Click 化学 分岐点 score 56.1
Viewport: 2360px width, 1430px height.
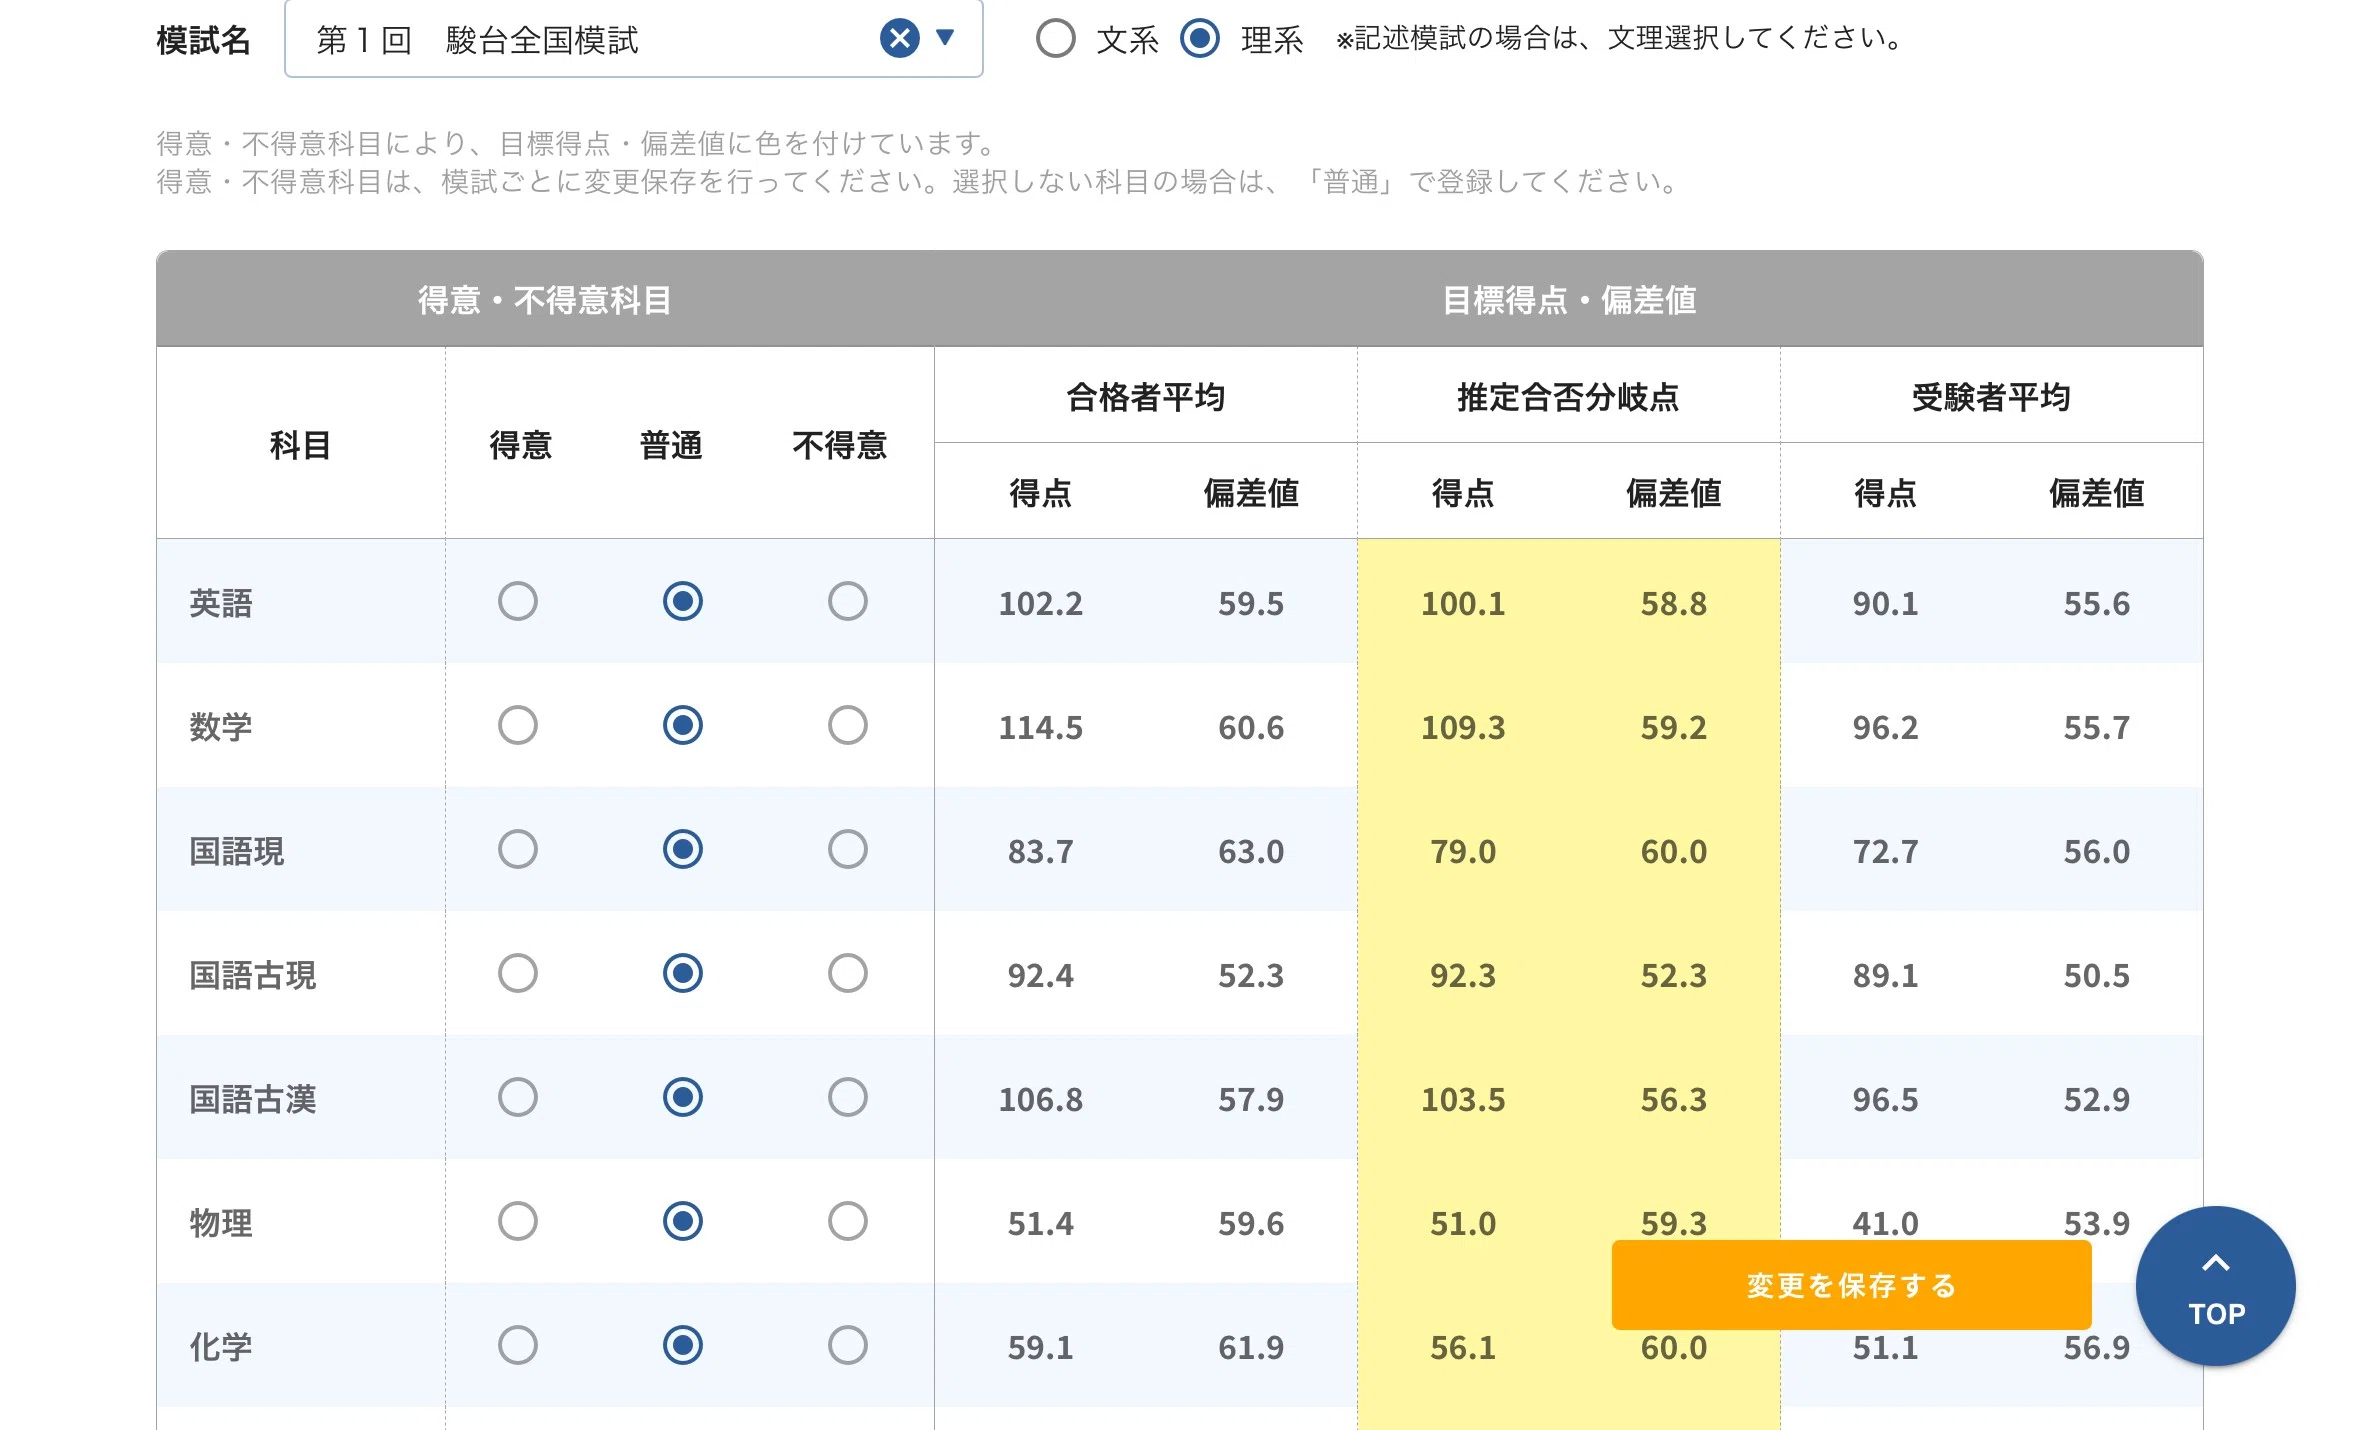point(1463,1347)
